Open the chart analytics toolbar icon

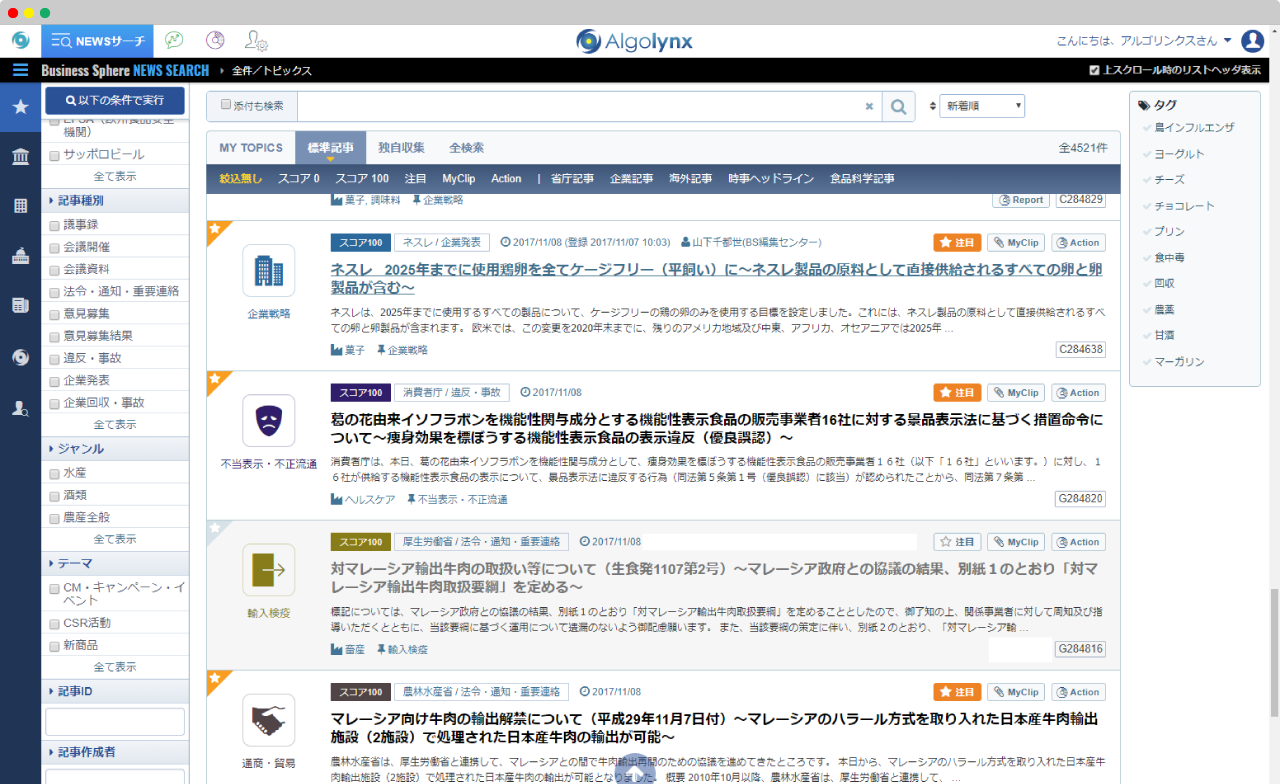174,41
